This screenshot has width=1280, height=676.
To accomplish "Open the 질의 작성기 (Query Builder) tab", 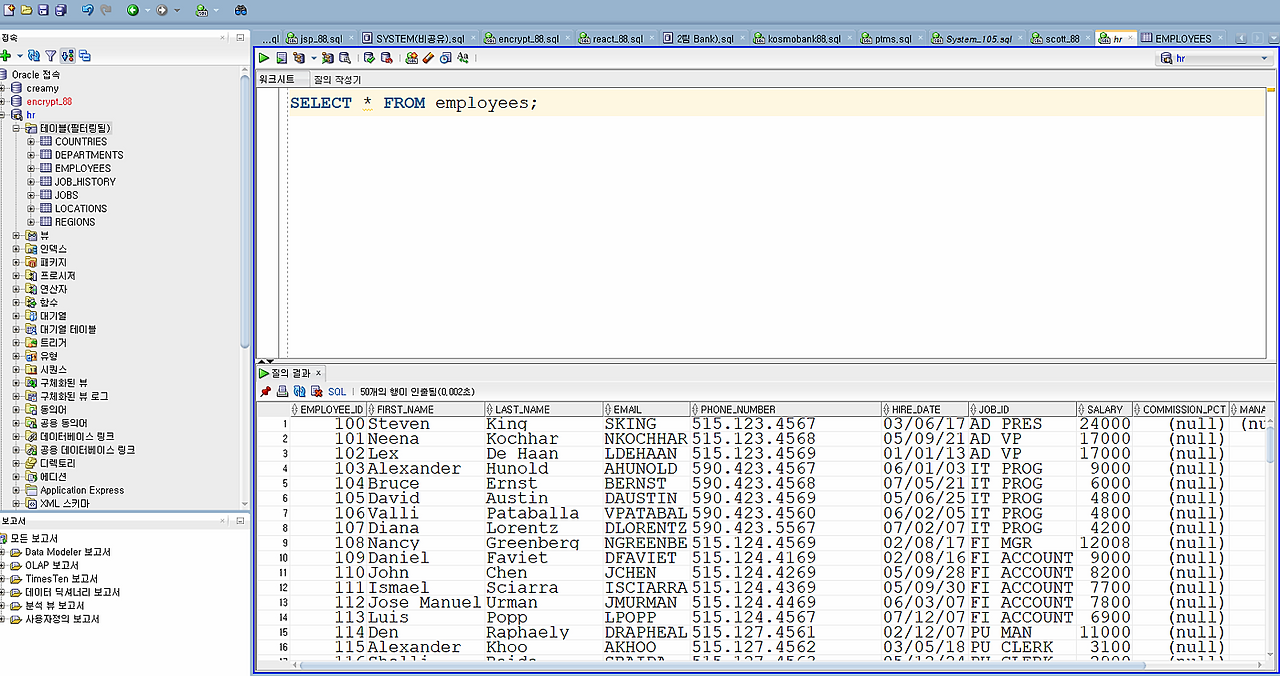I will coord(338,79).
